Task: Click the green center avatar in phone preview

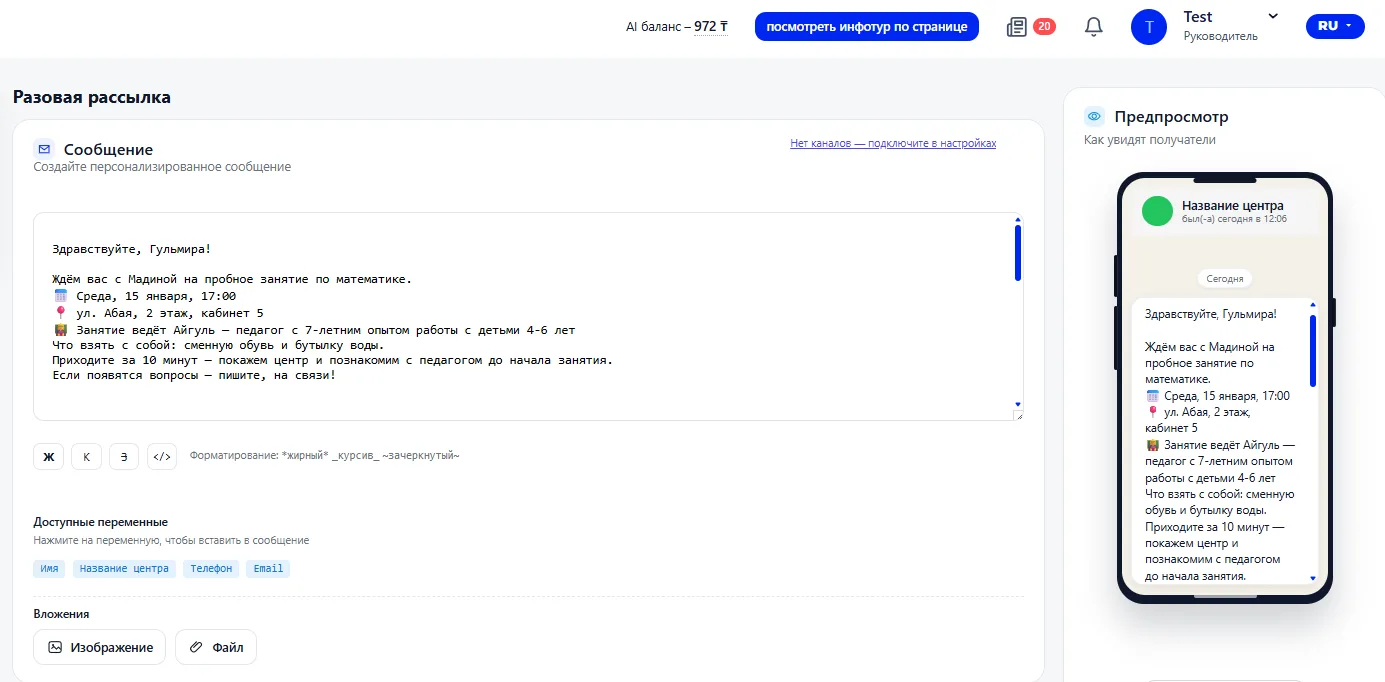Action: pos(1157,211)
